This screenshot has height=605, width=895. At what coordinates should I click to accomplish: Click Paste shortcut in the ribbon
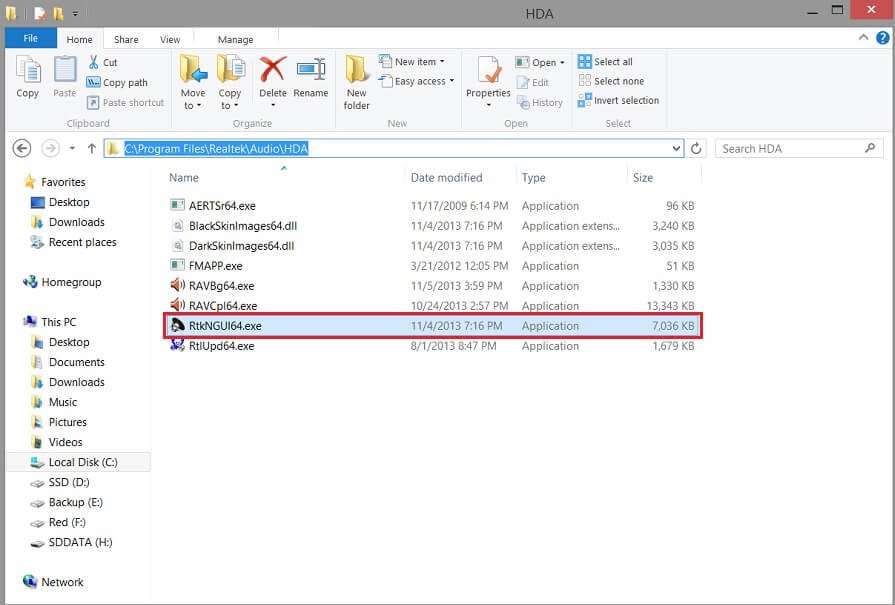(126, 102)
